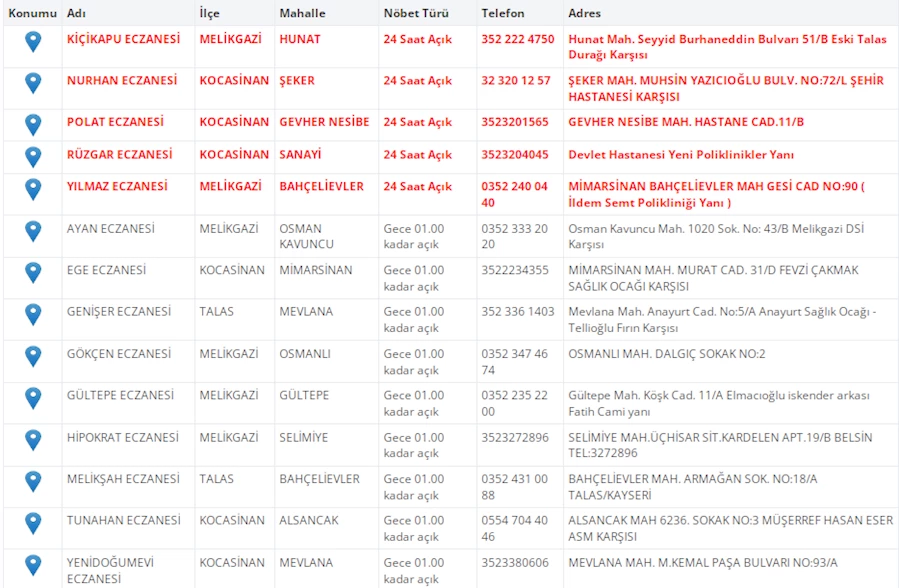Open location pin for Nurhan Eczanesi
The width and height of the screenshot is (899, 588).
point(33,83)
